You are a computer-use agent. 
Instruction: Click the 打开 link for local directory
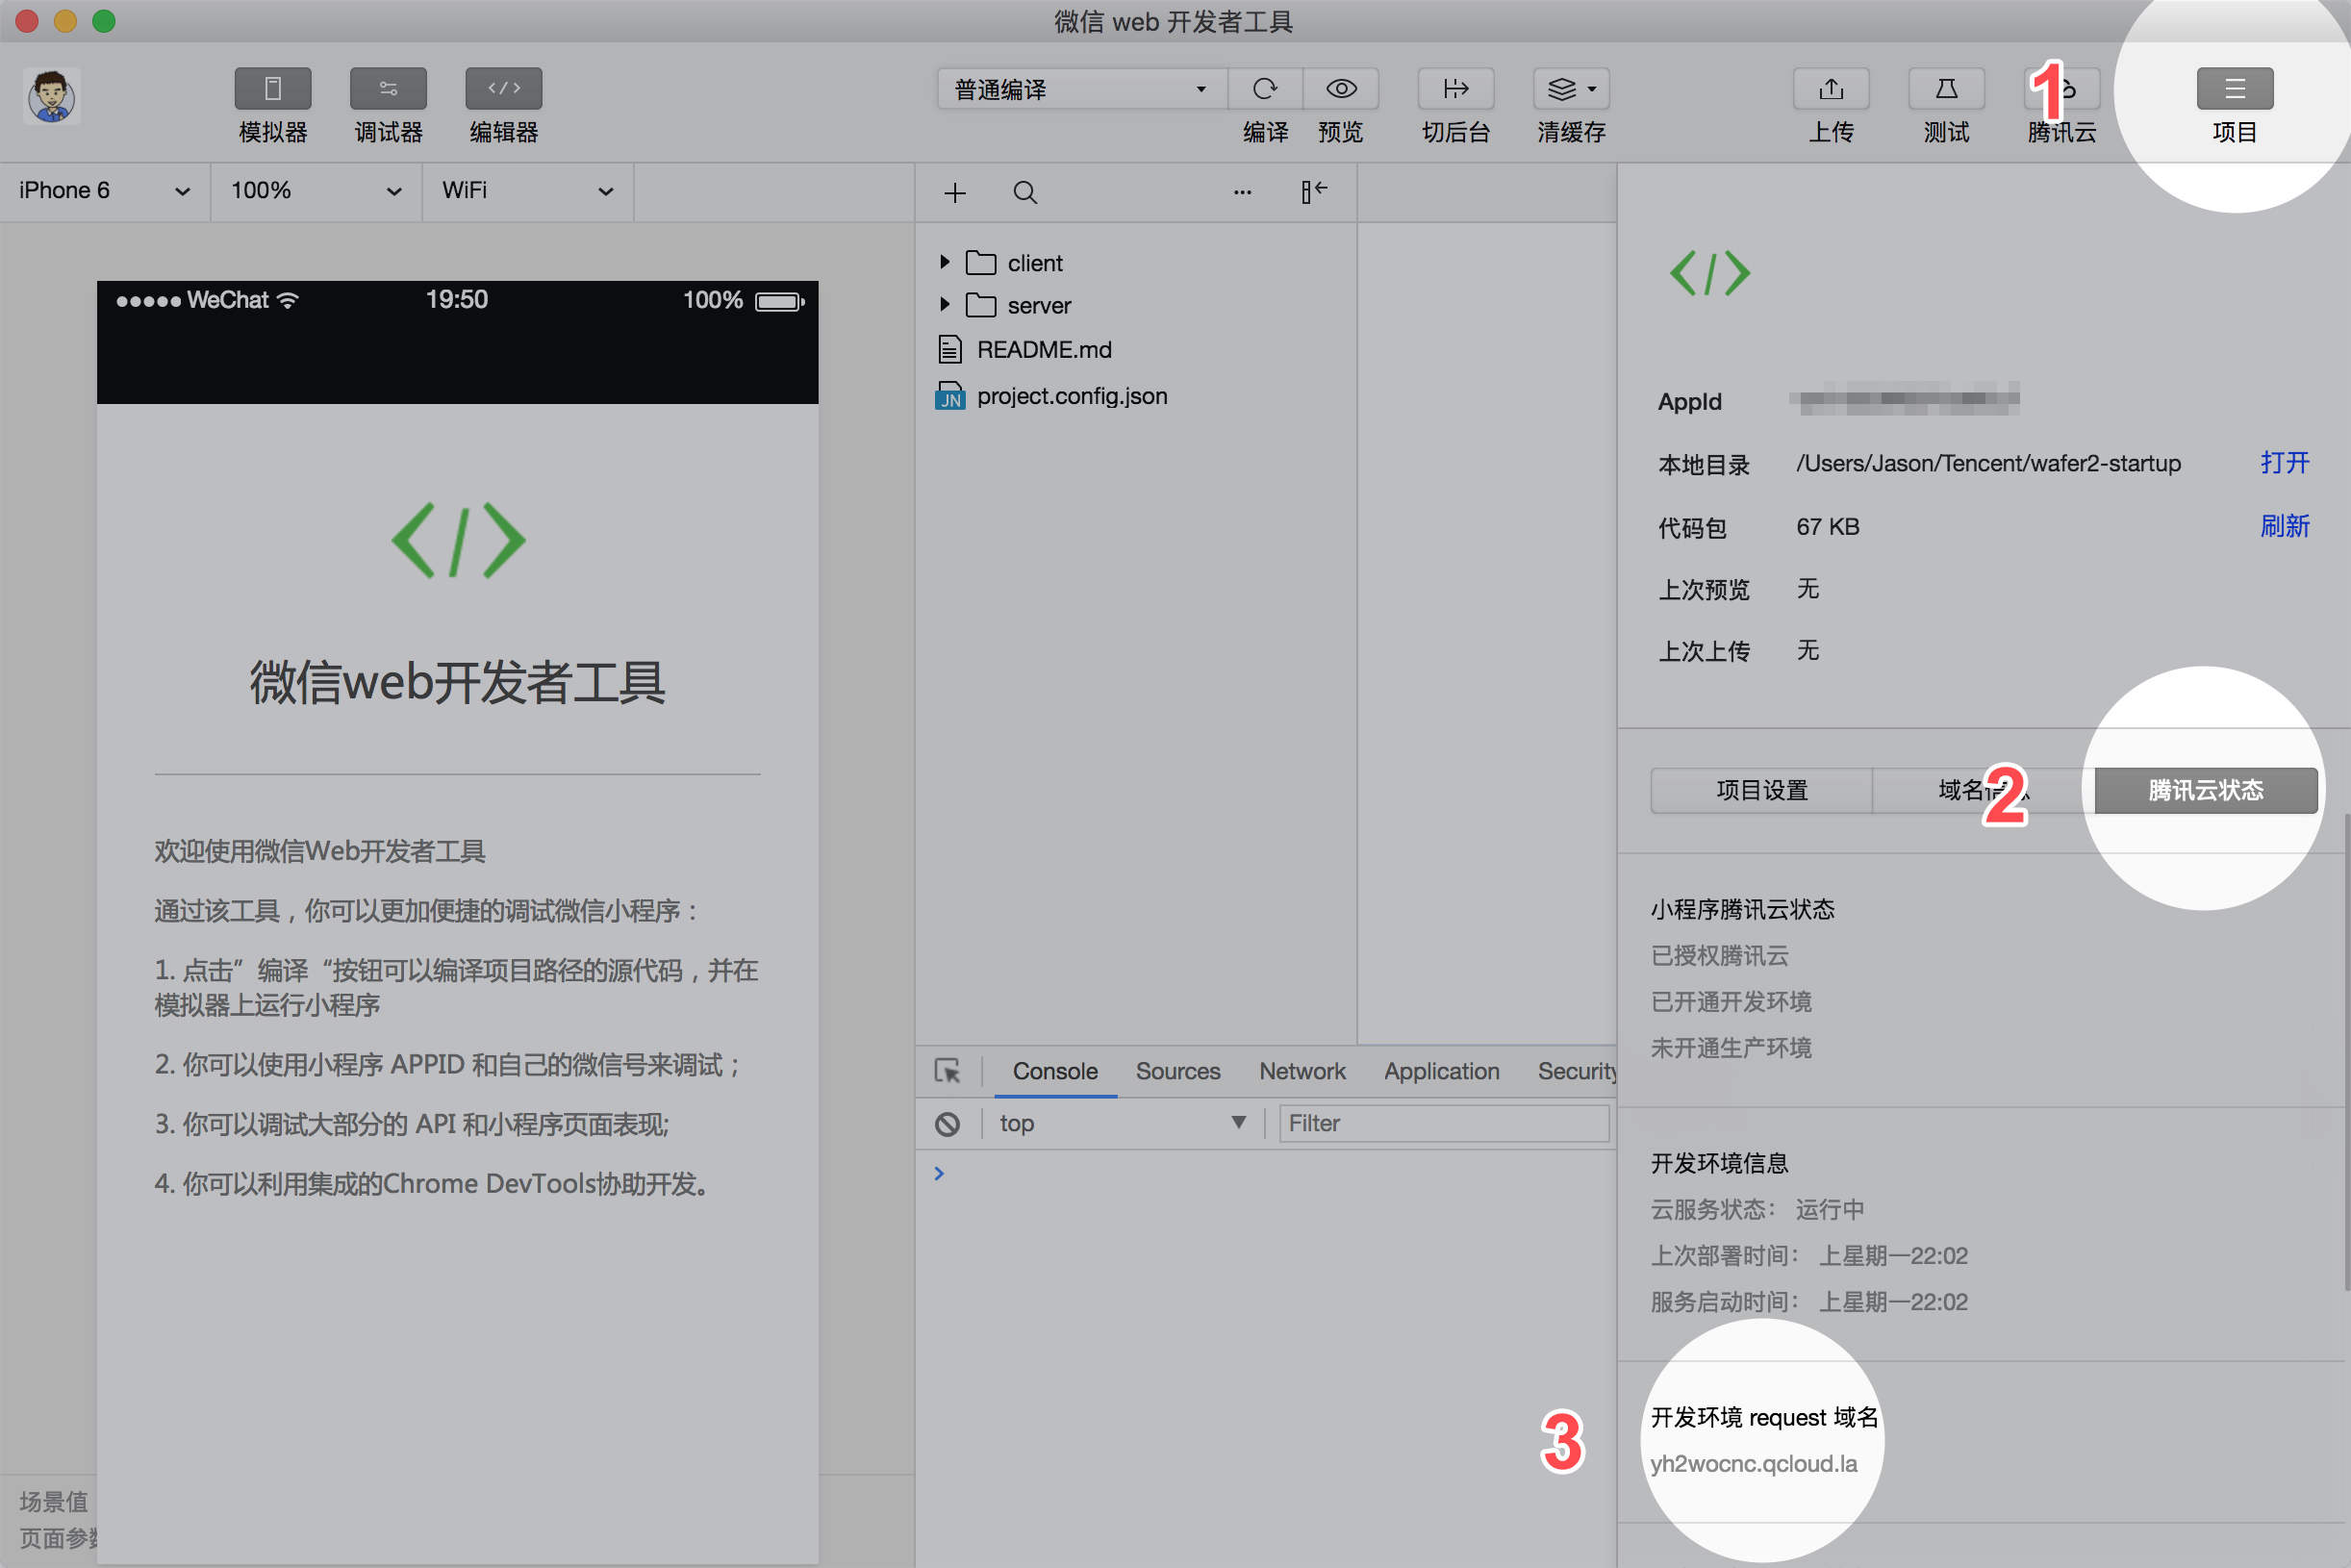pos(2284,463)
